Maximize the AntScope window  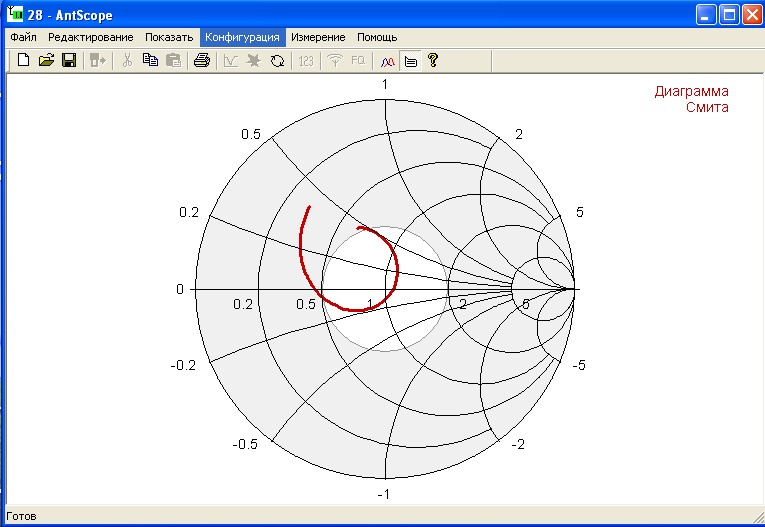[729, 14]
